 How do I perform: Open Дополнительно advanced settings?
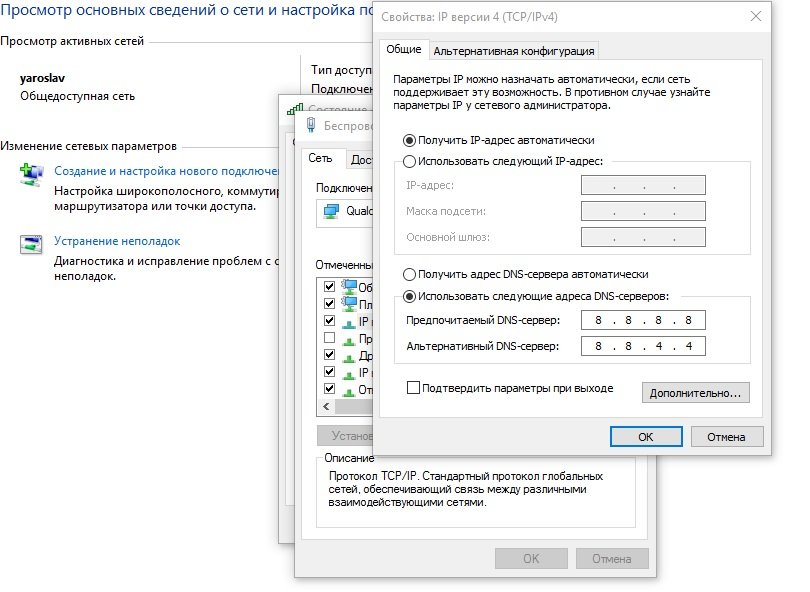coord(695,393)
